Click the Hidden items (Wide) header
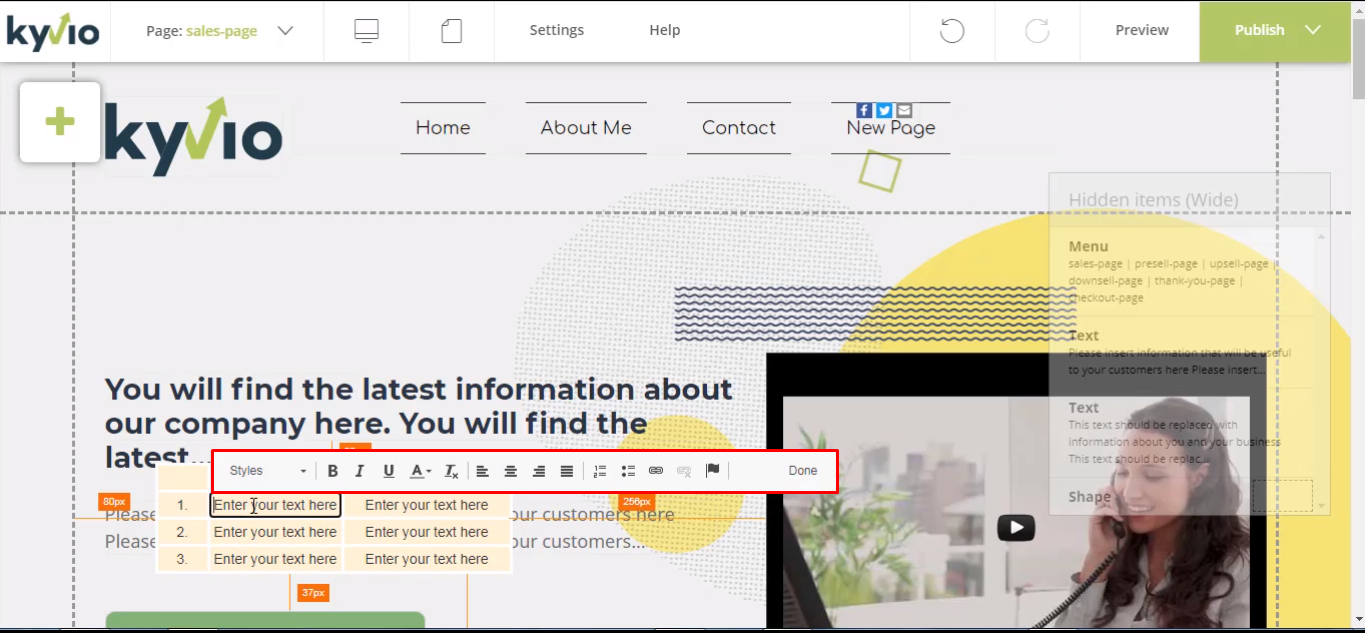The image size is (1365, 633). pyautogui.click(x=1153, y=200)
